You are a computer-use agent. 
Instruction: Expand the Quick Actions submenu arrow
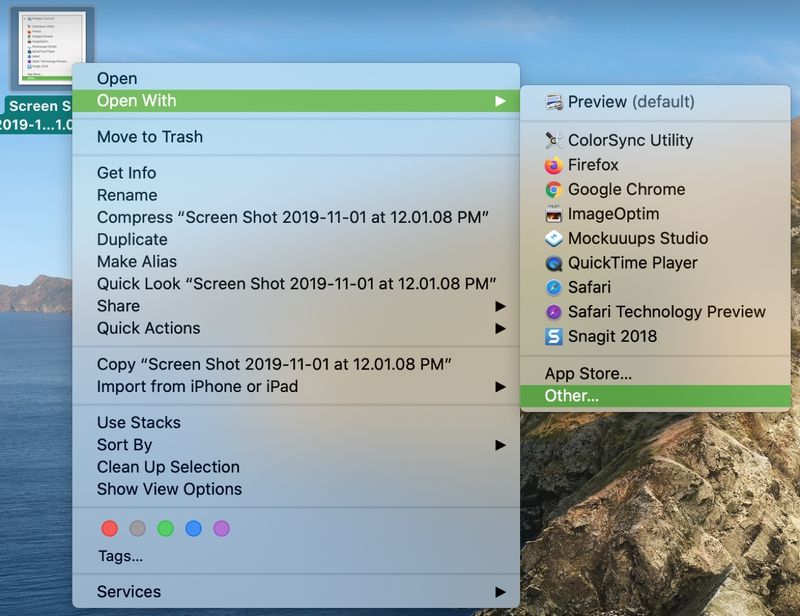(x=501, y=328)
